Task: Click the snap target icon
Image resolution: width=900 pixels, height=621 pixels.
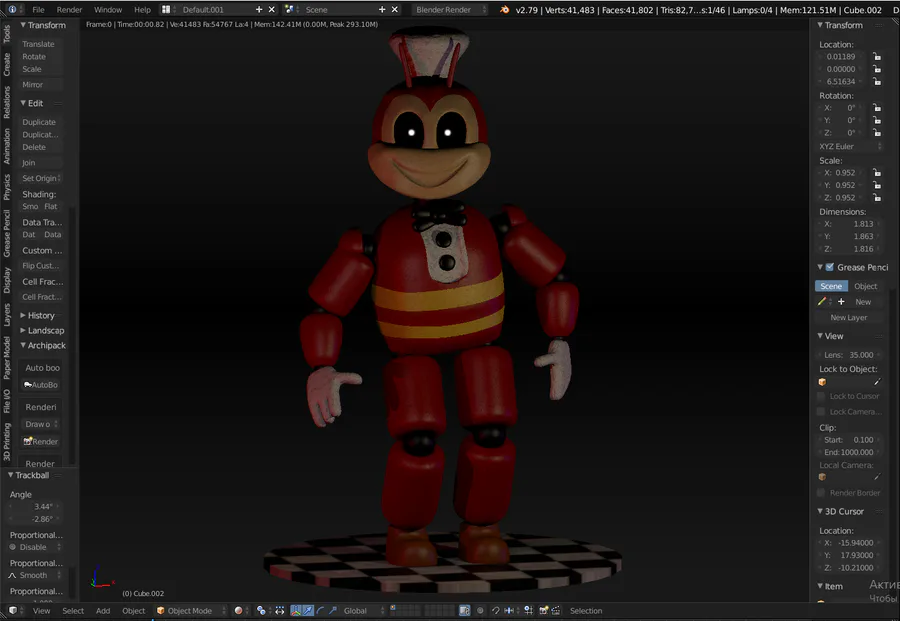Action: pyautogui.click(x=529, y=610)
